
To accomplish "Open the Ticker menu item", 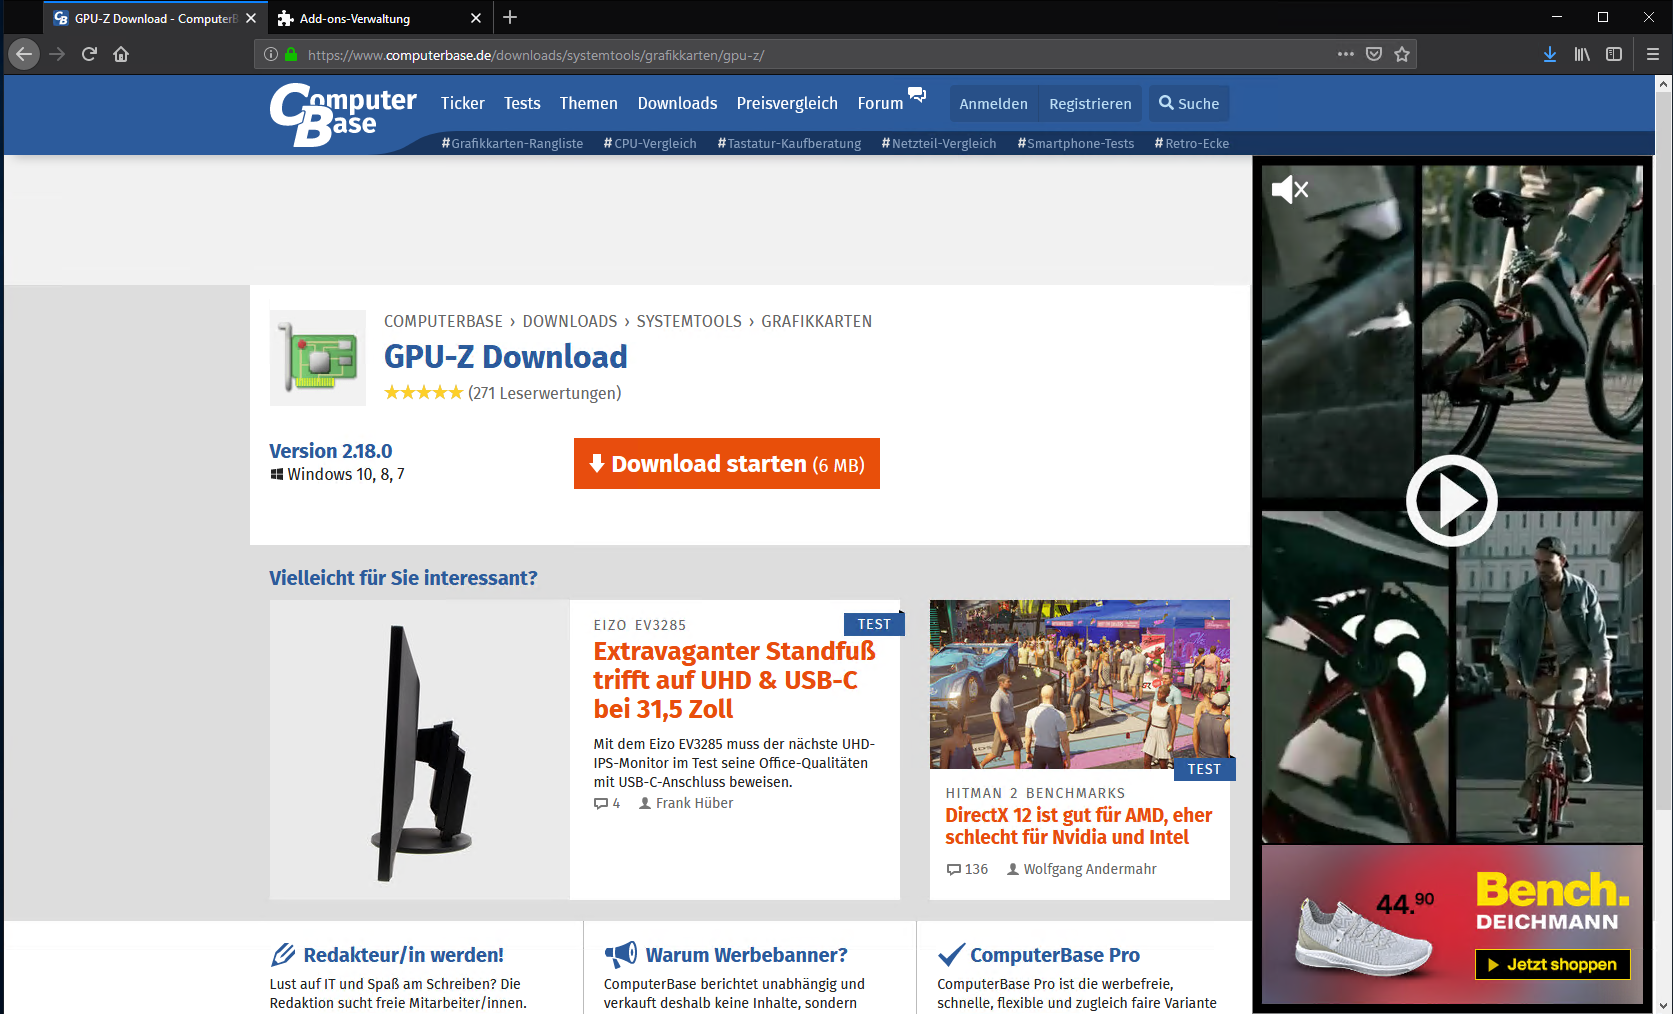I will coord(462,103).
